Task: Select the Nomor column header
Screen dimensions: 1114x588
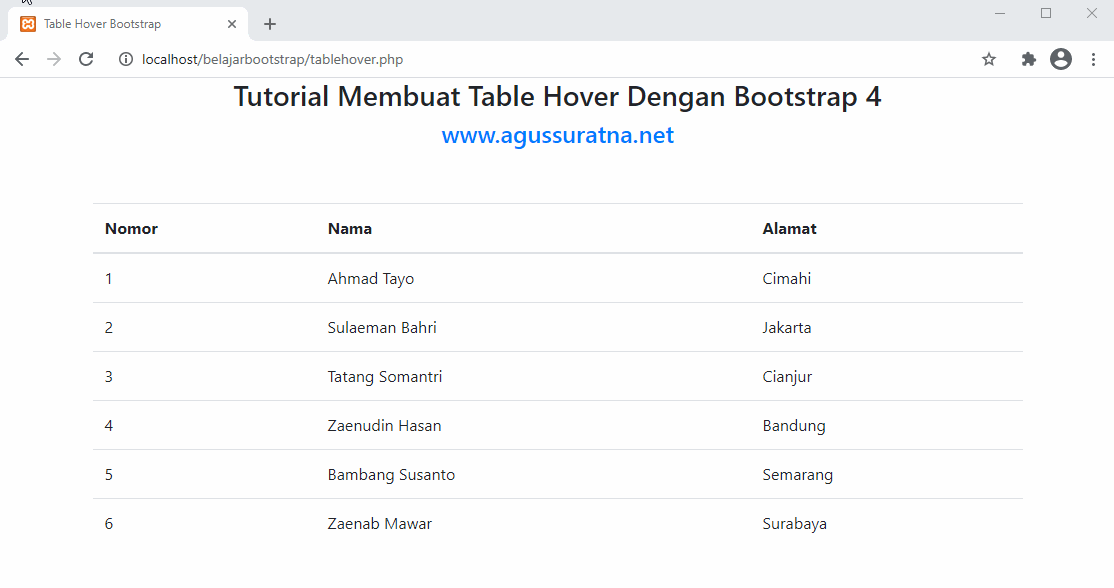Action: [131, 228]
